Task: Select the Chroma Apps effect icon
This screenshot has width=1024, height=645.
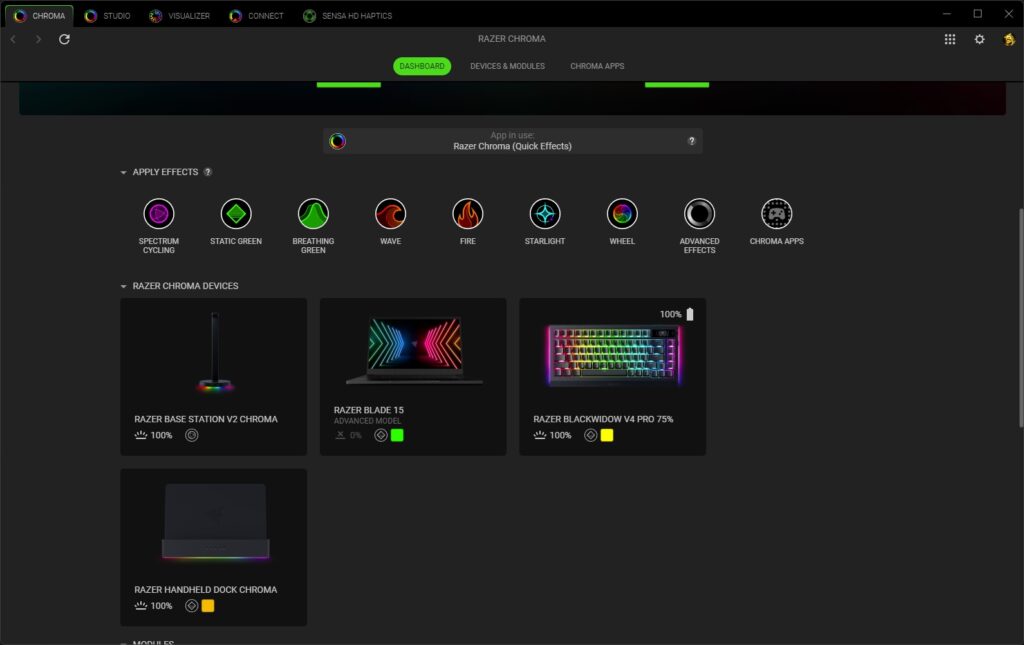Action: click(x=776, y=213)
